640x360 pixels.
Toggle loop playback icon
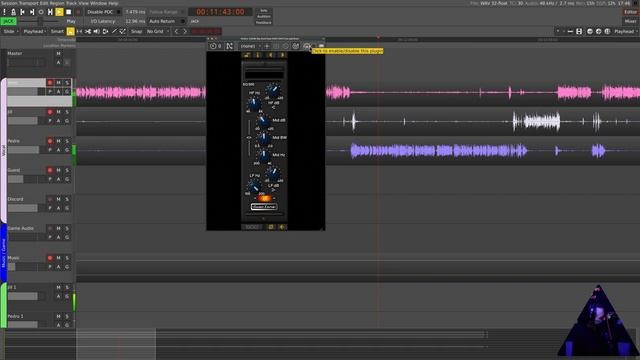click(41, 12)
